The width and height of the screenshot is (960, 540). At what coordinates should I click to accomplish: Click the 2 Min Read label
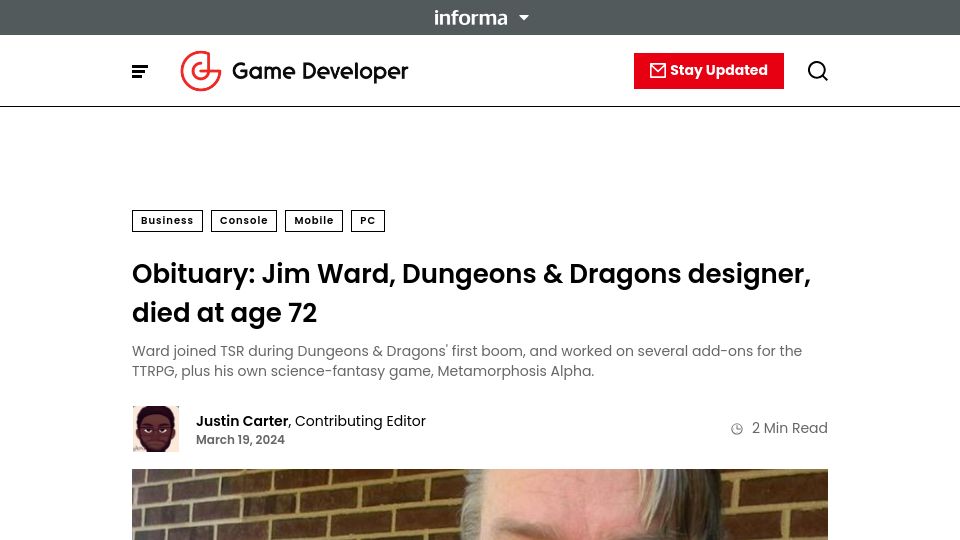[789, 428]
